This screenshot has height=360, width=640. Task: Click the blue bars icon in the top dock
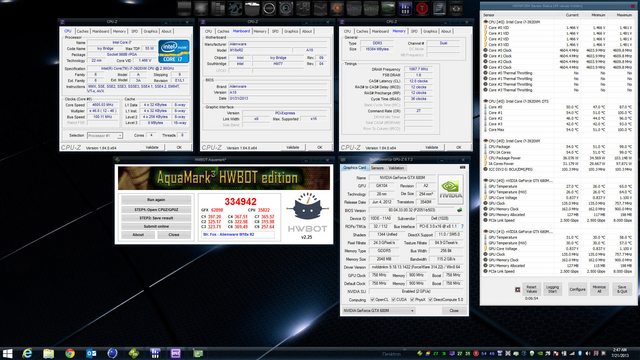click(405, 8)
